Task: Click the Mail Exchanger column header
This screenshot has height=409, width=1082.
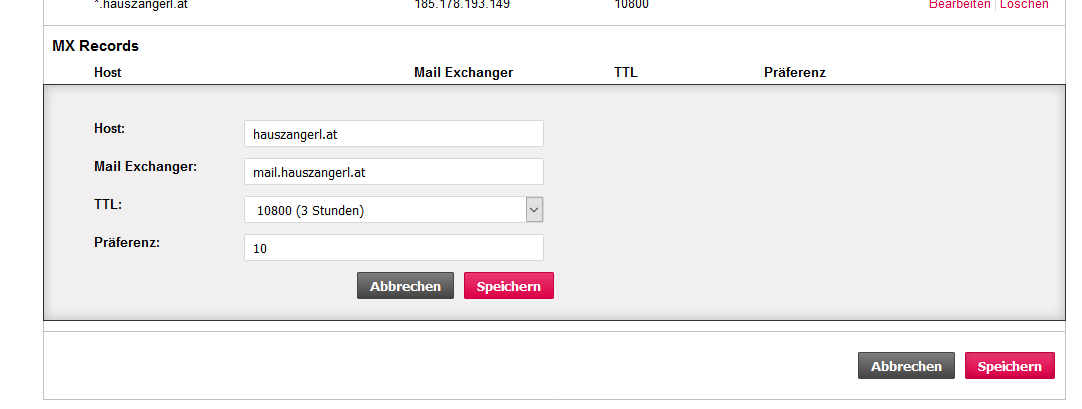Action: 463,73
